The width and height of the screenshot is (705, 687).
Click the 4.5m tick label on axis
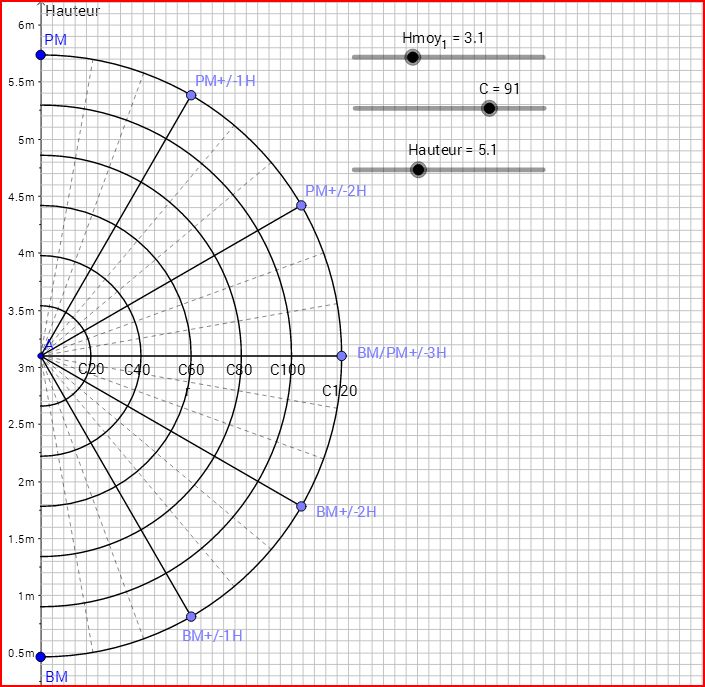point(20,197)
